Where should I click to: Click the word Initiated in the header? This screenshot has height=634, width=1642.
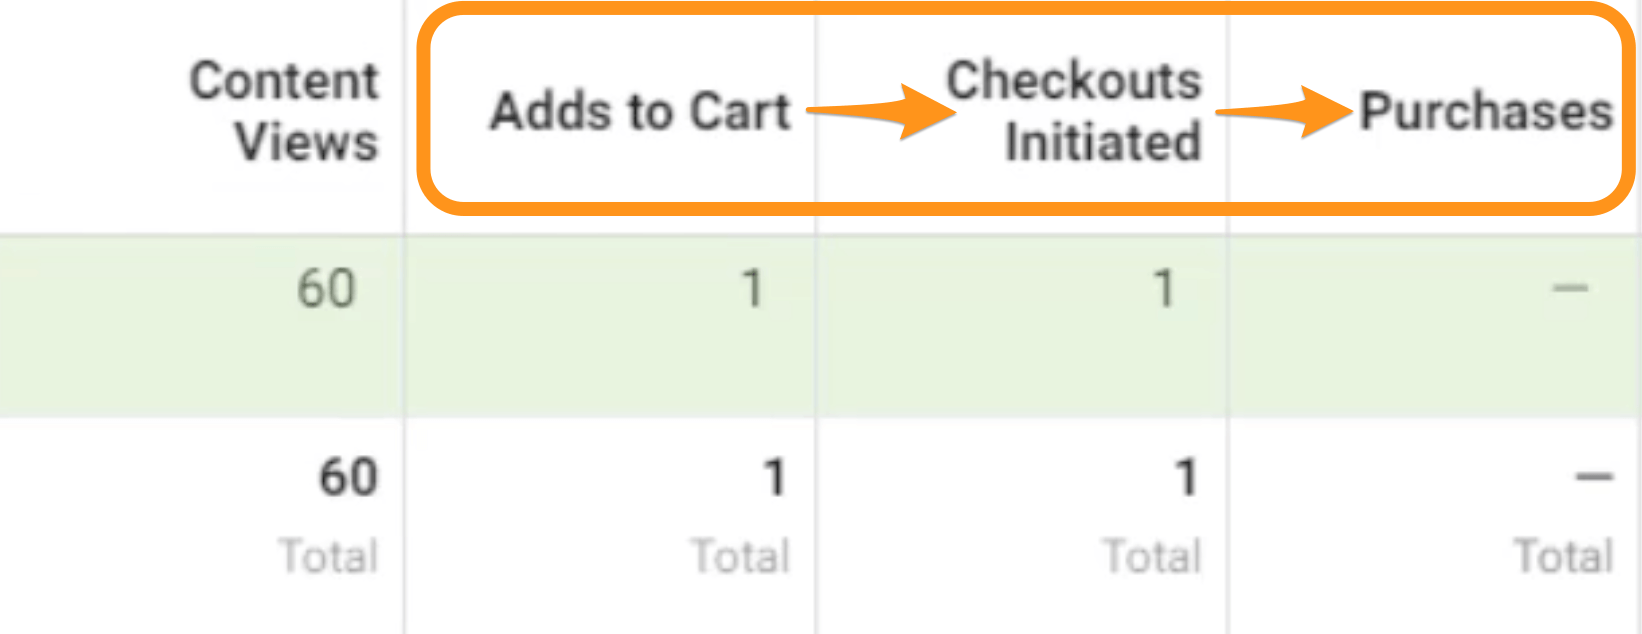[x=1103, y=141]
